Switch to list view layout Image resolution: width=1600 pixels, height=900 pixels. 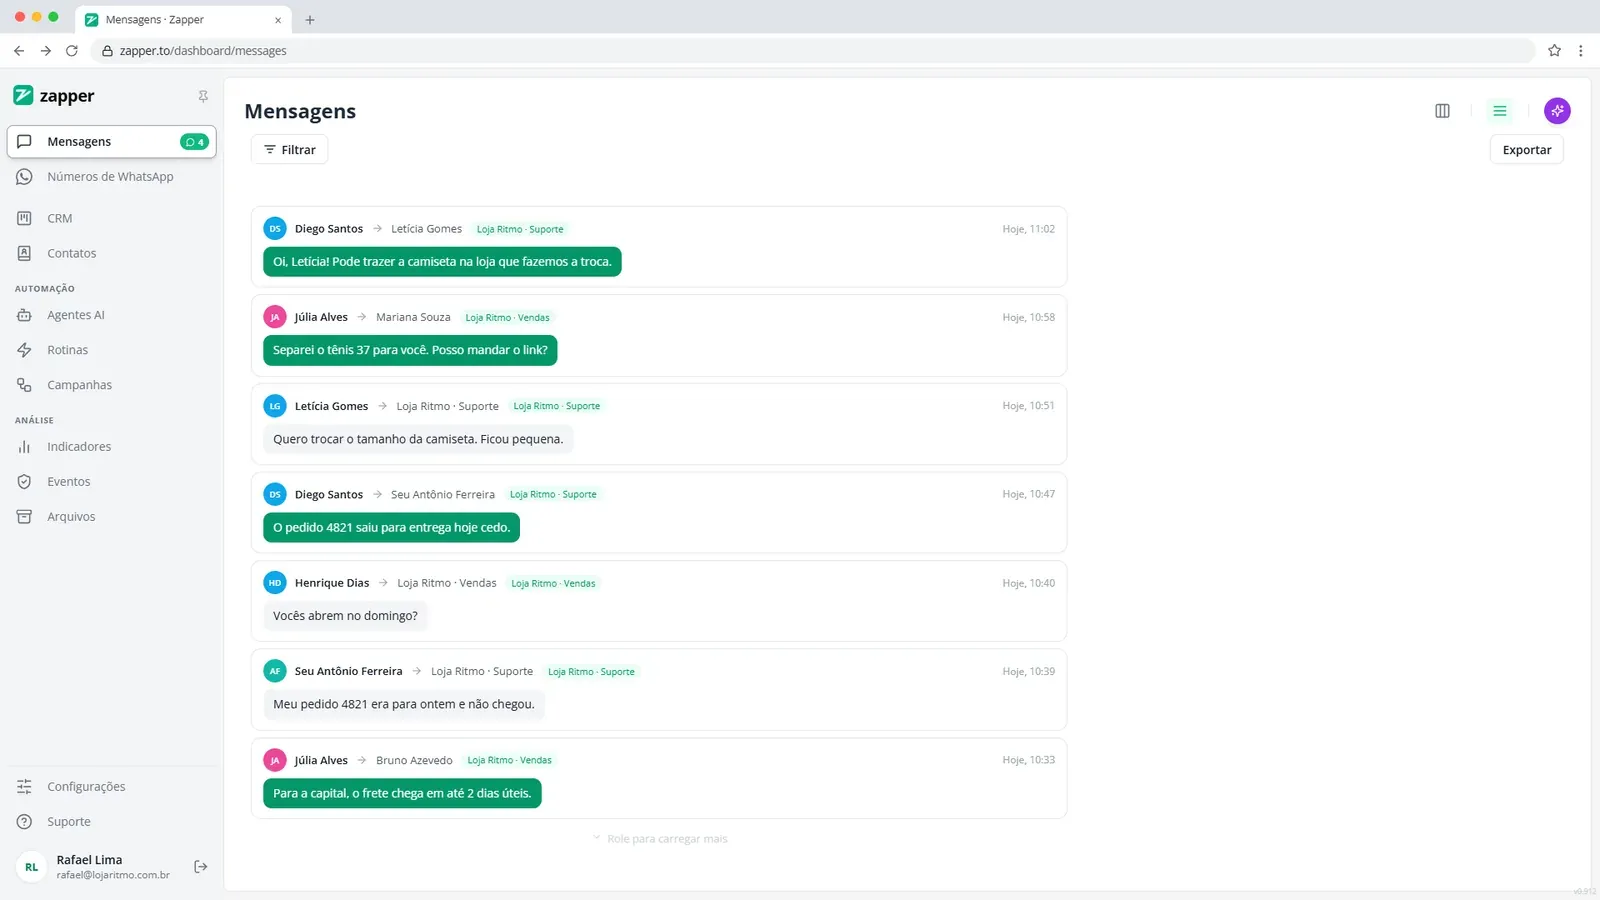tap(1500, 111)
